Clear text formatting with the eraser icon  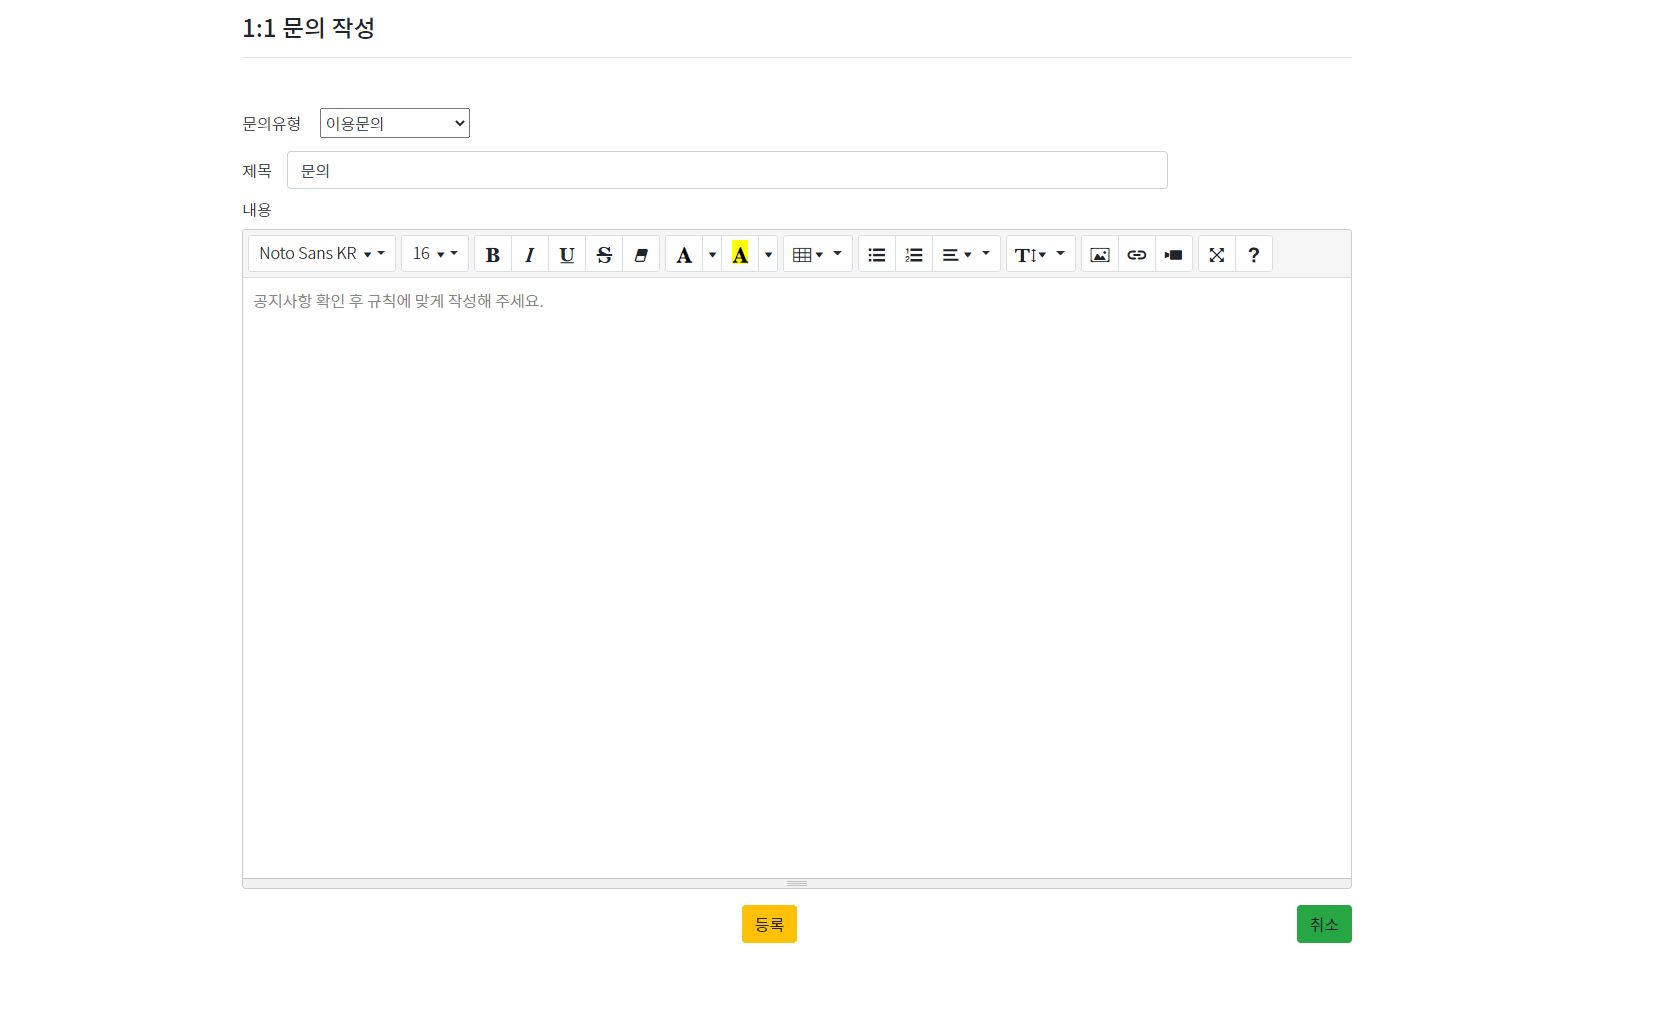pyautogui.click(x=641, y=254)
